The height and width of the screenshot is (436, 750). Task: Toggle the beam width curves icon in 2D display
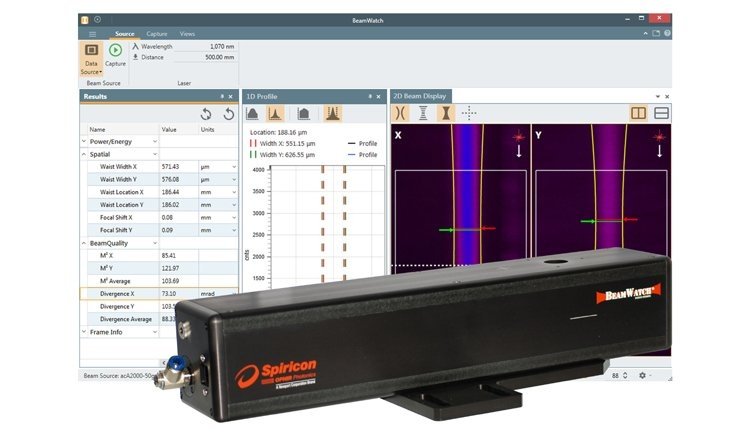401,113
